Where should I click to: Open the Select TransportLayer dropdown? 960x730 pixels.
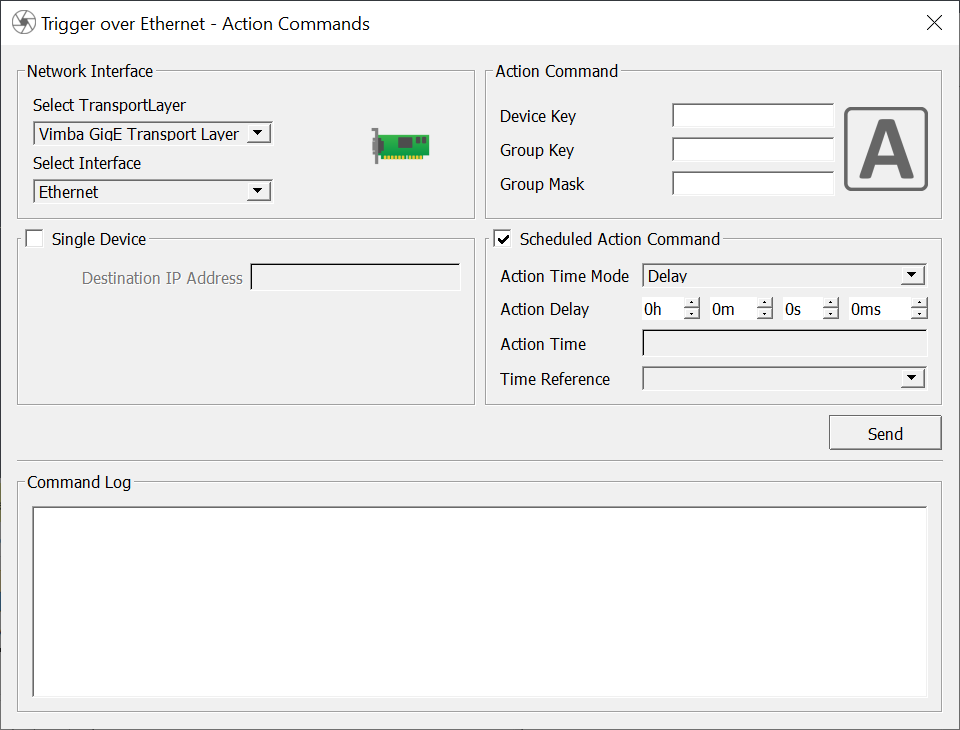[x=258, y=133]
